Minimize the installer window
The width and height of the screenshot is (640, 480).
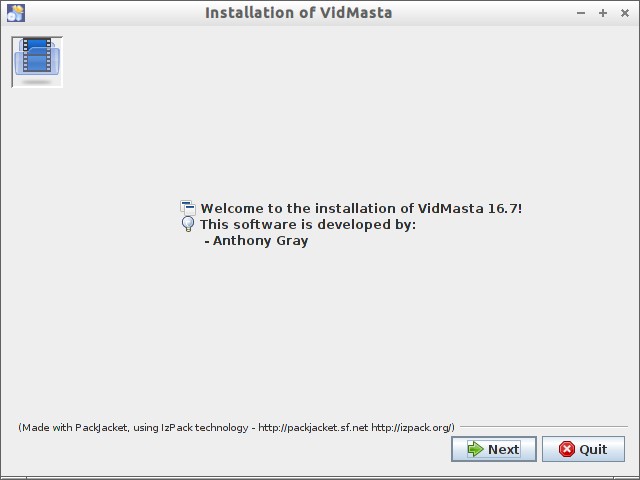[582, 13]
